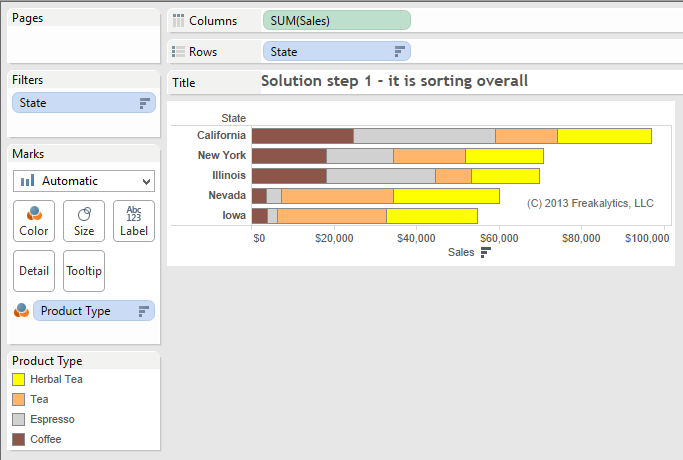Open the Automatic mark type dropdown
This screenshot has width=683, height=460.
[x=84, y=181]
